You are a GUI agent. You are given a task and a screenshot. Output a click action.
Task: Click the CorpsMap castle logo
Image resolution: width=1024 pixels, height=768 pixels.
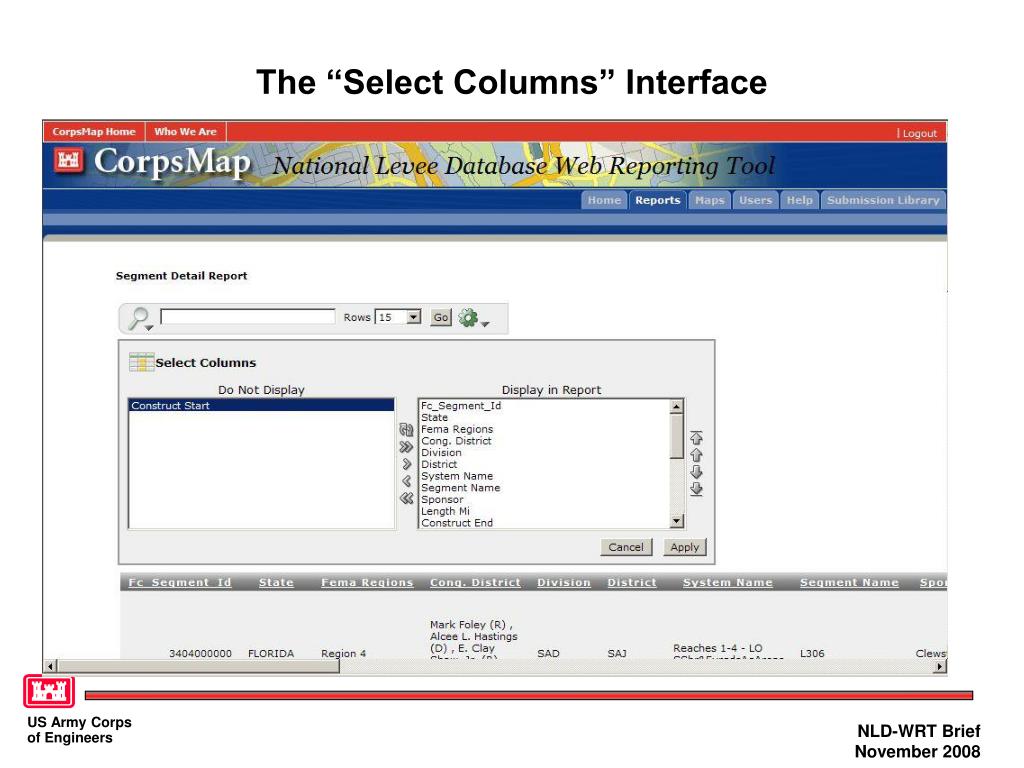69,161
